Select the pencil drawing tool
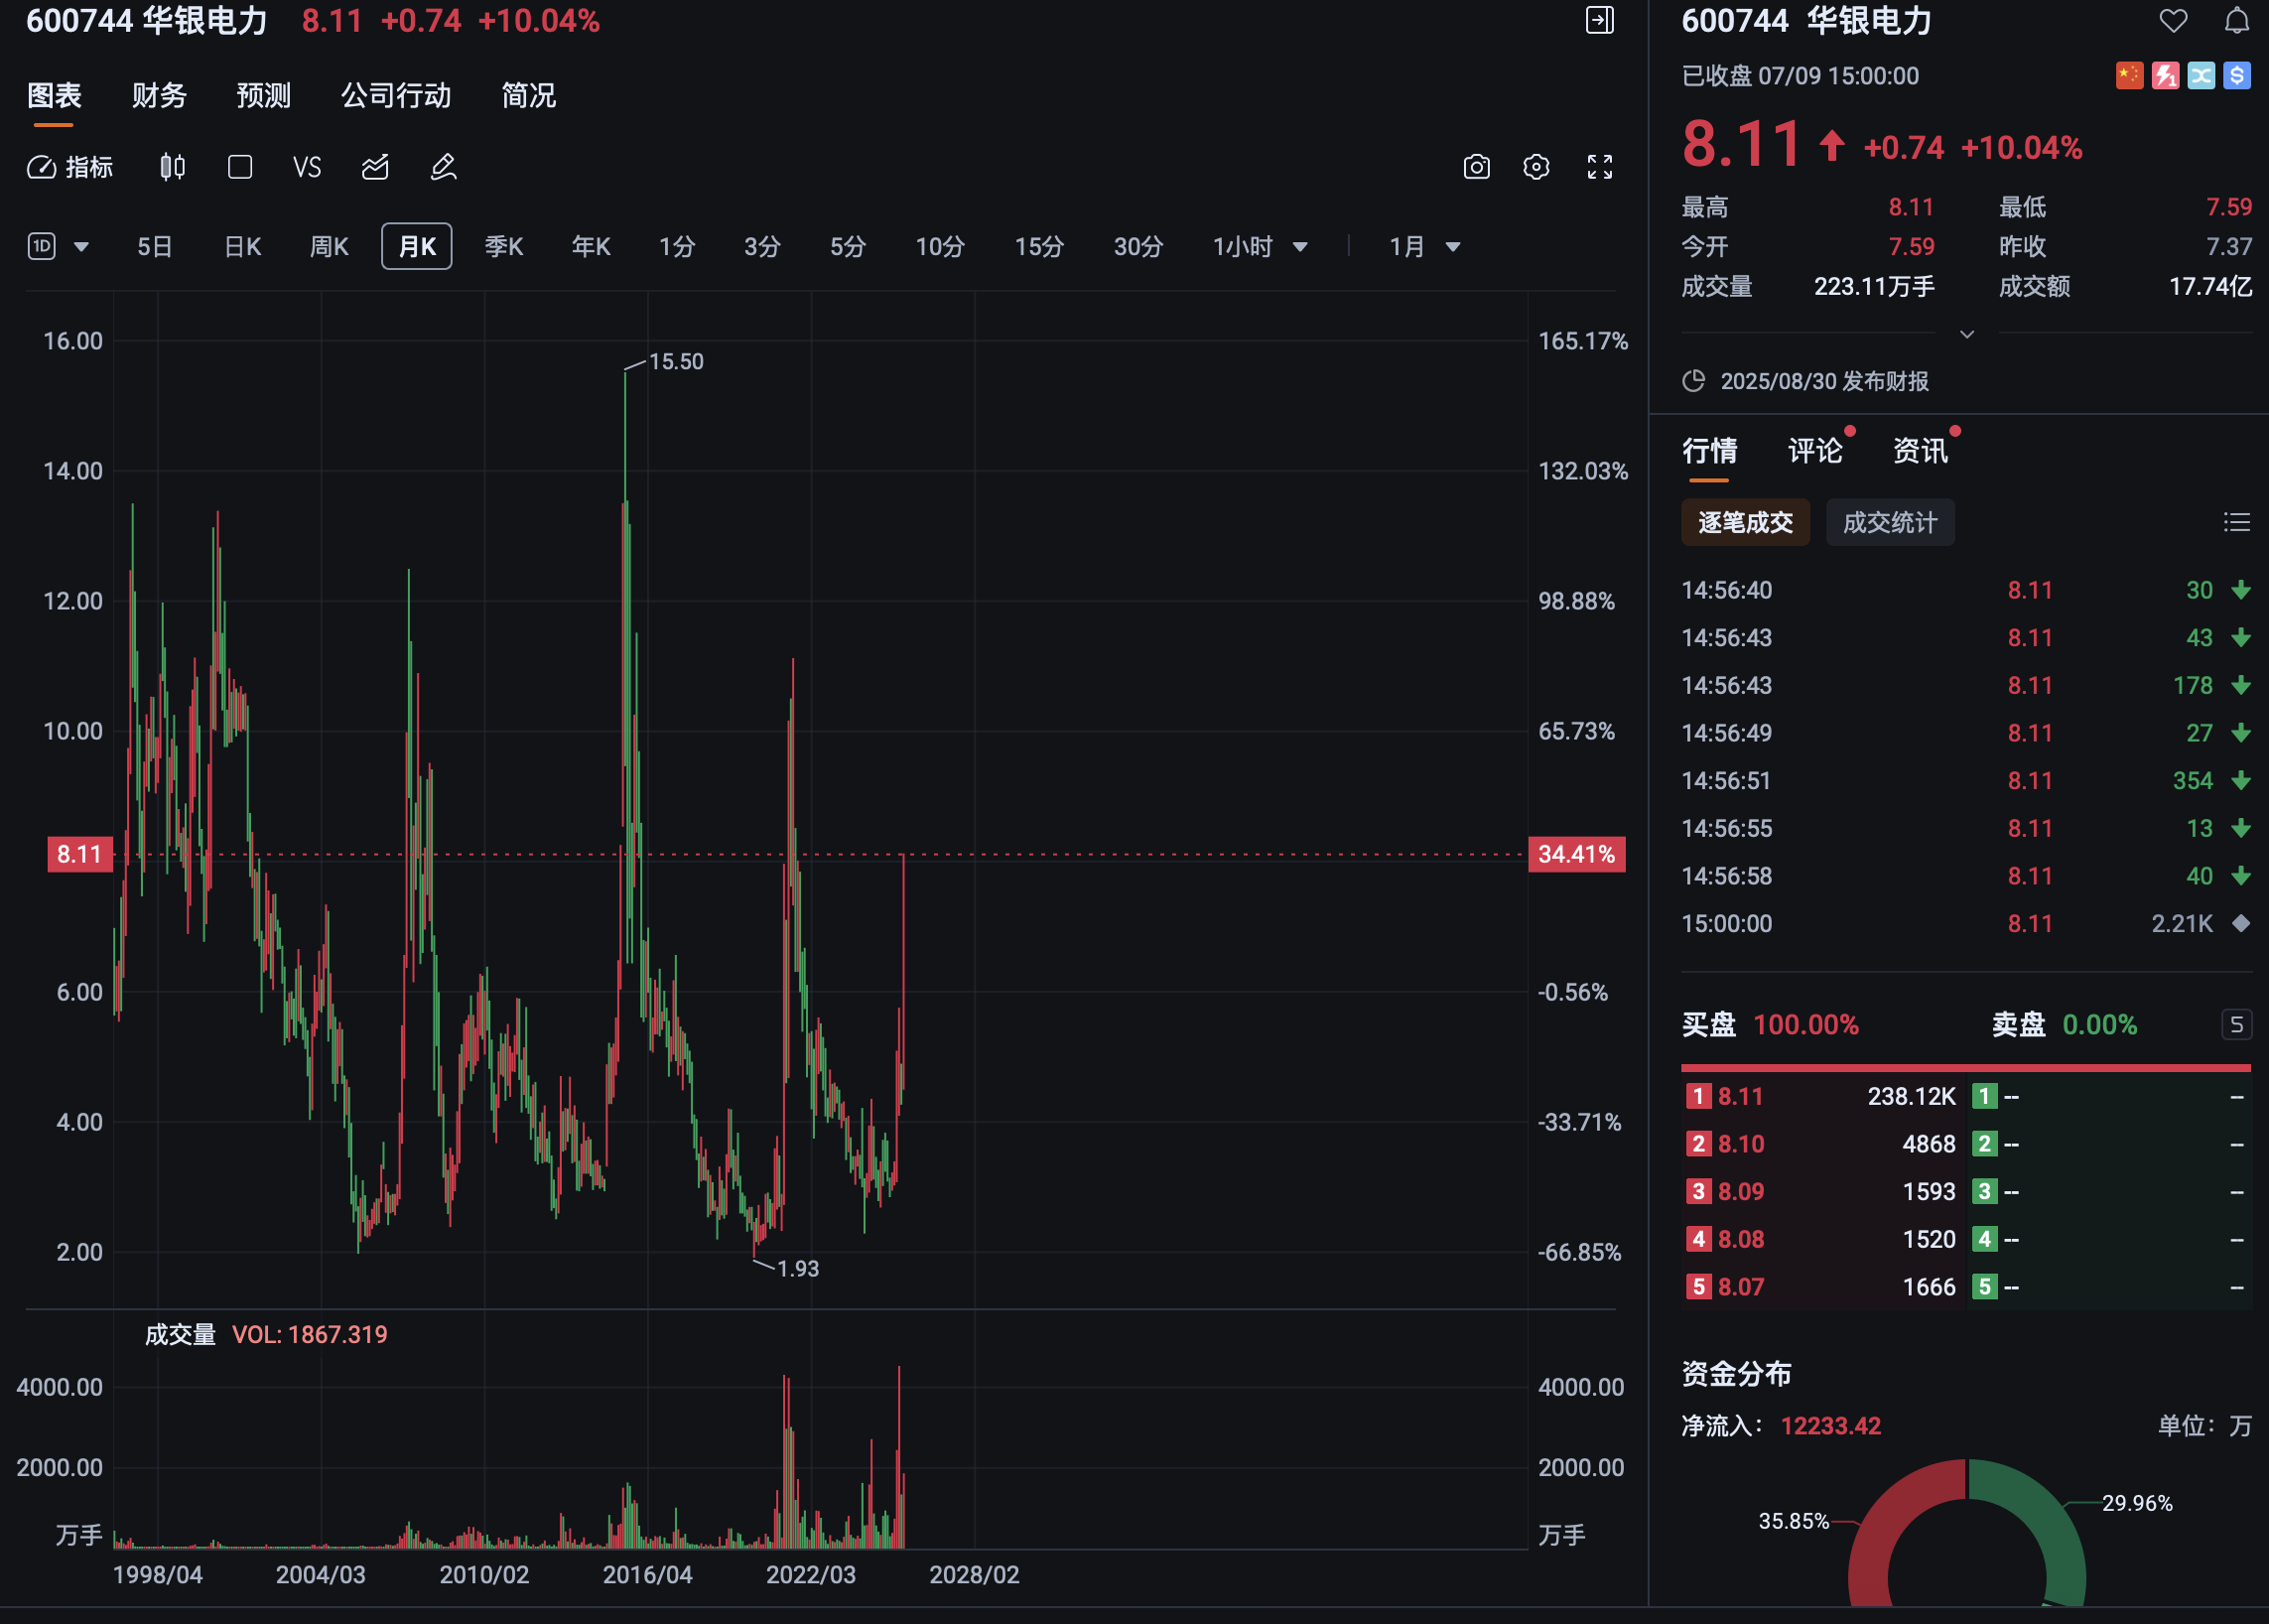 [x=443, y=167]
